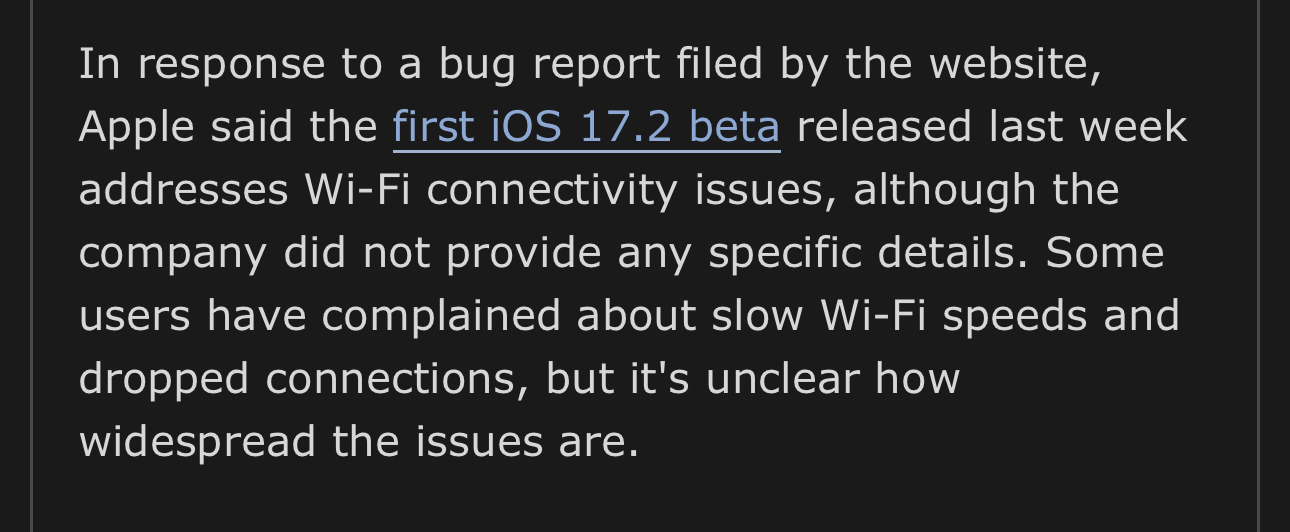Click the words "released last week"
Image resolution: width=1290 pixels, height=532 pixels.
click(x=992, y=127)
